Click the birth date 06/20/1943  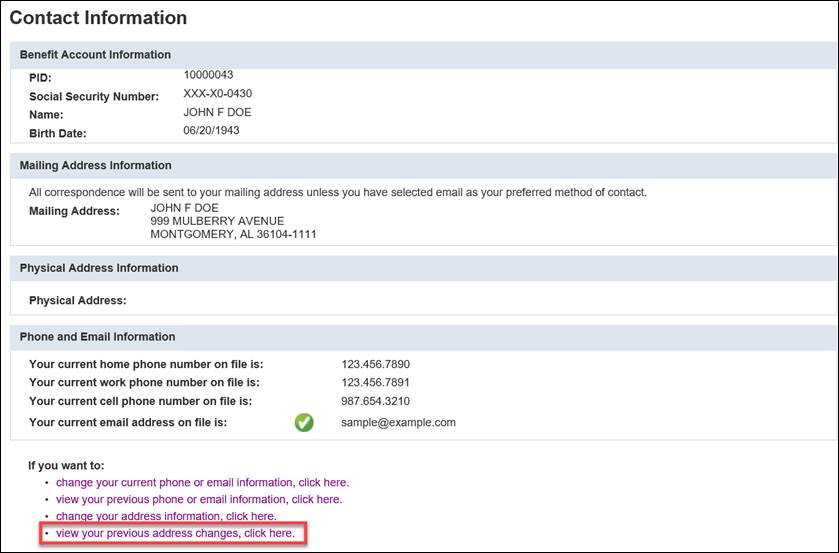(x=211, y=130)
